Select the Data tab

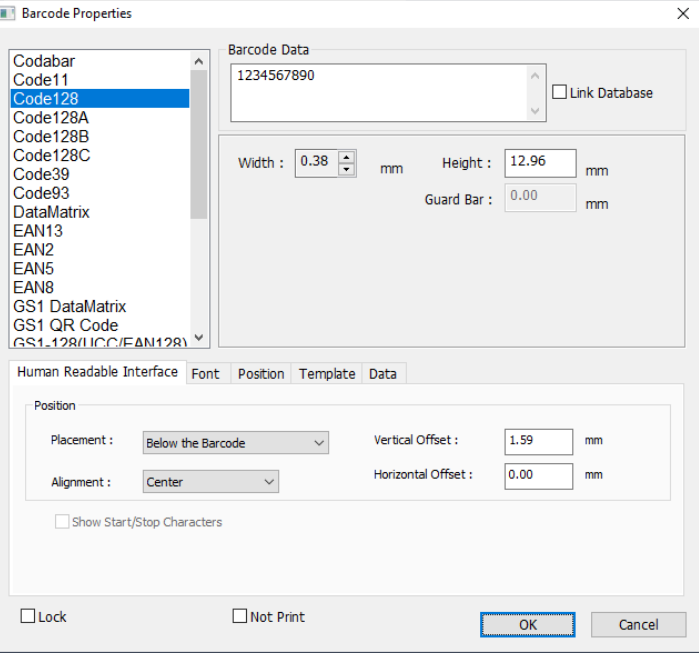coord(383,373)
